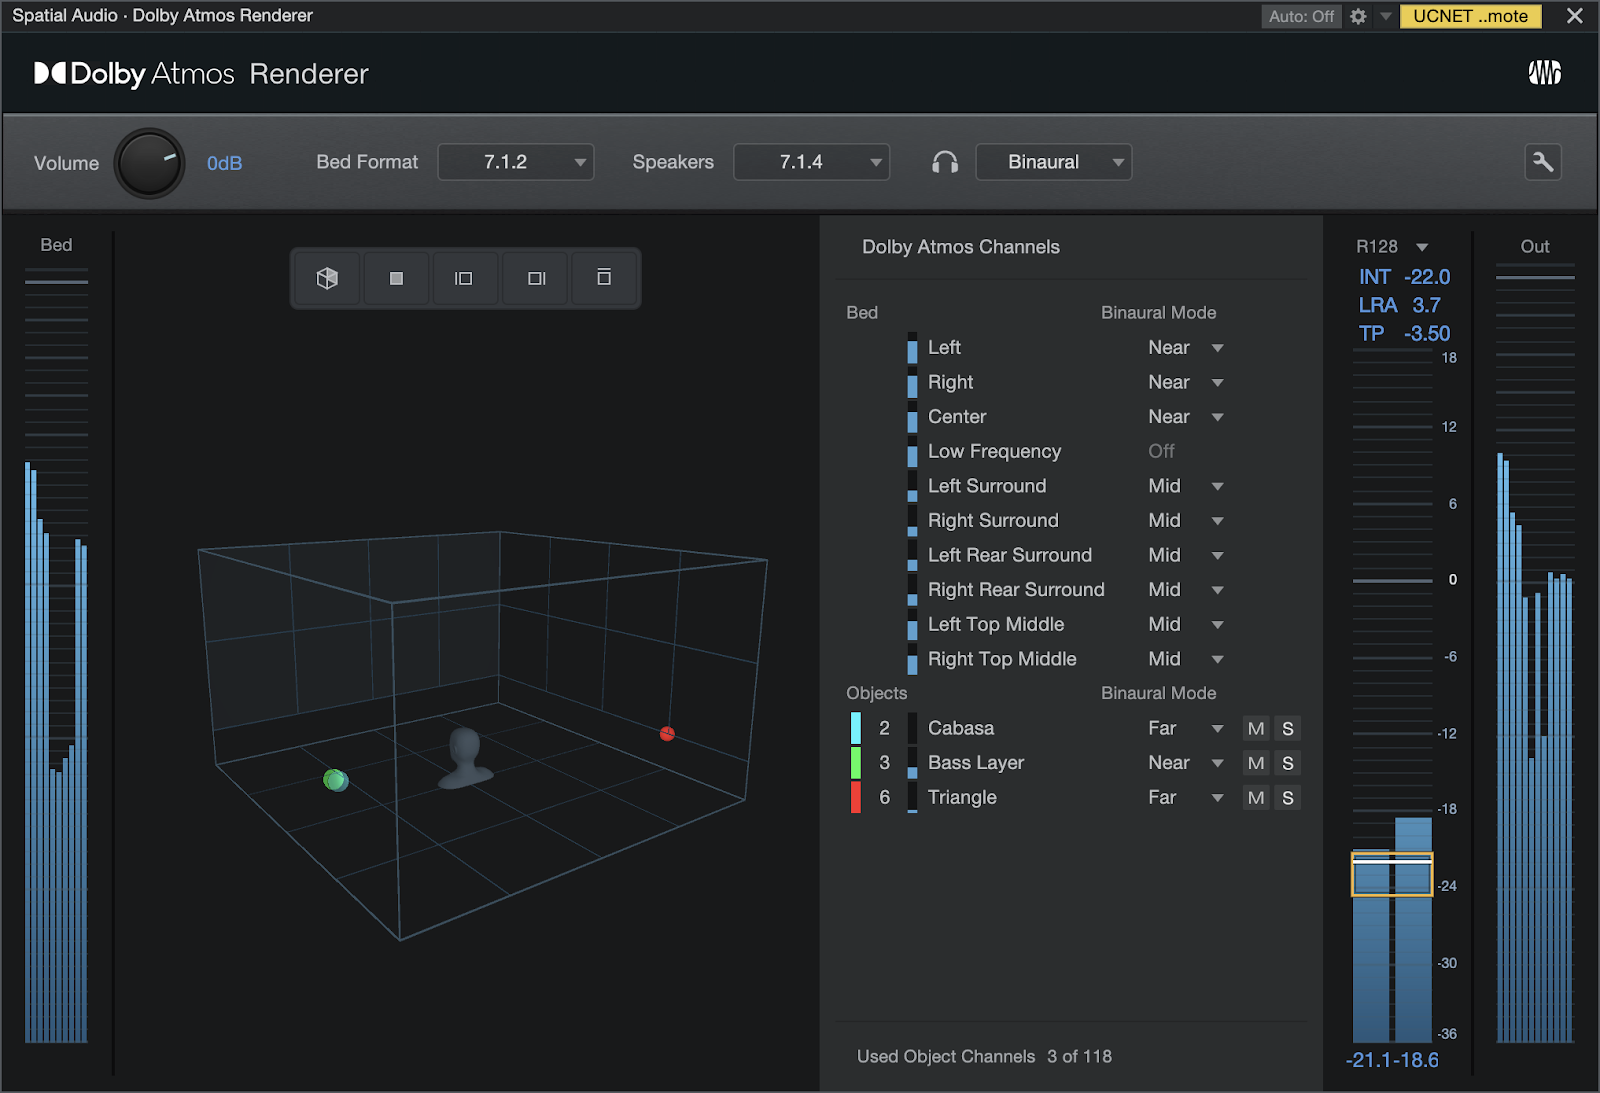This screenshot has width=1600, height=1093.
Task: Change Cabasa binaural mode from Far
Action: click(x=1186, y=729)
